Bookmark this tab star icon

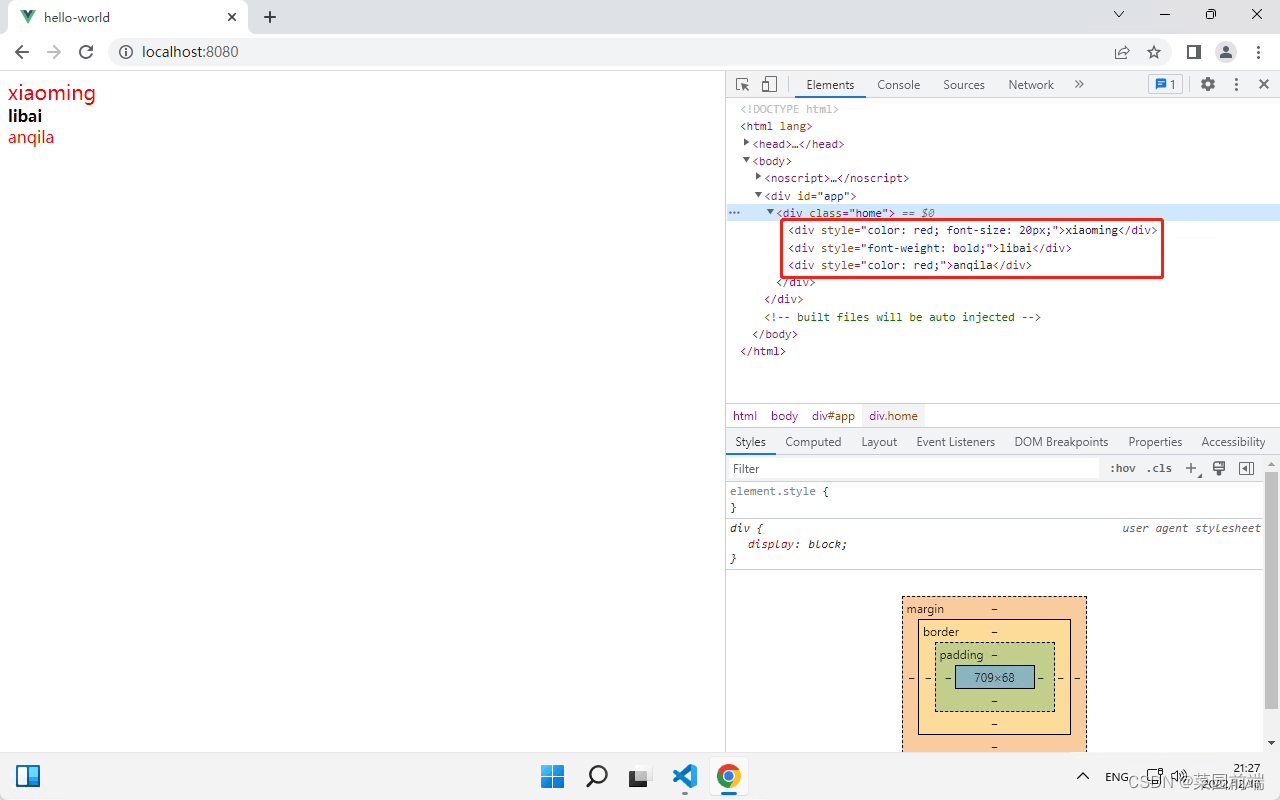[1154, 52]
